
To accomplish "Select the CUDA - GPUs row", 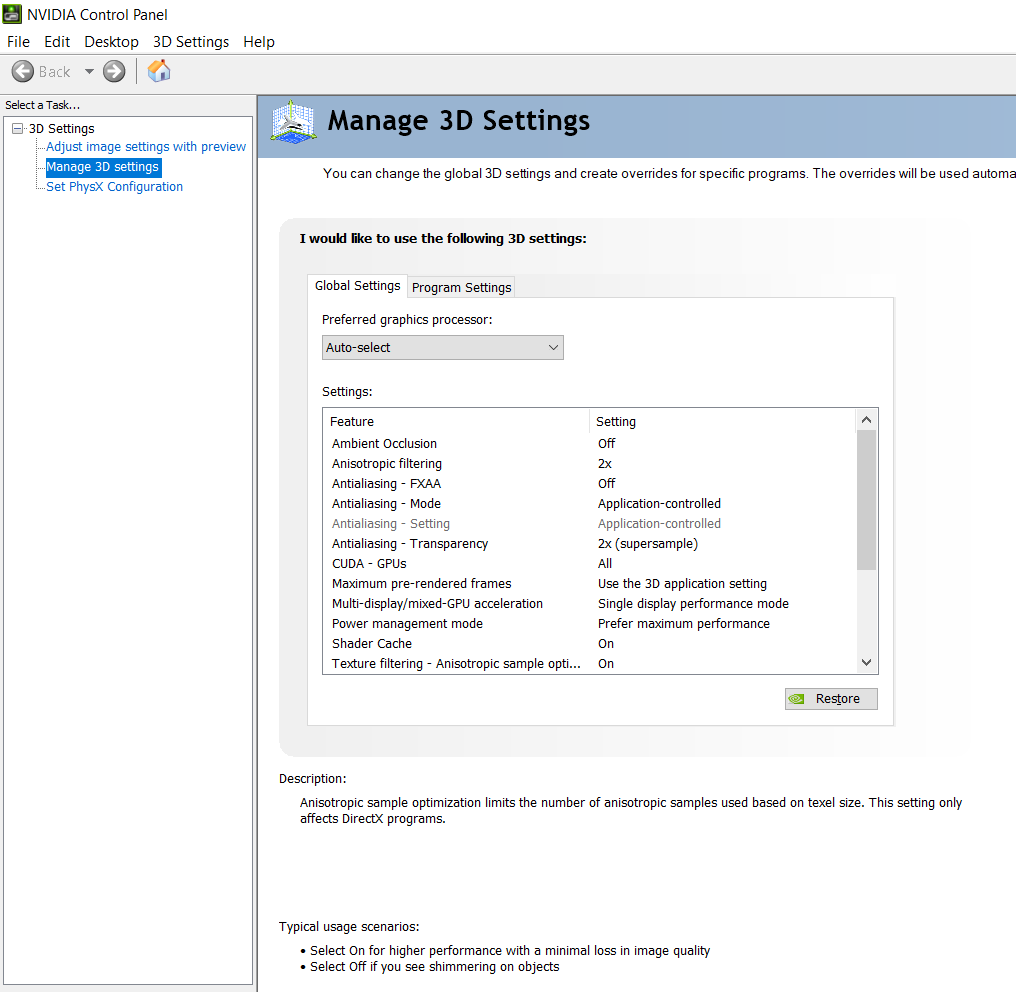I will tap(590, 564).
